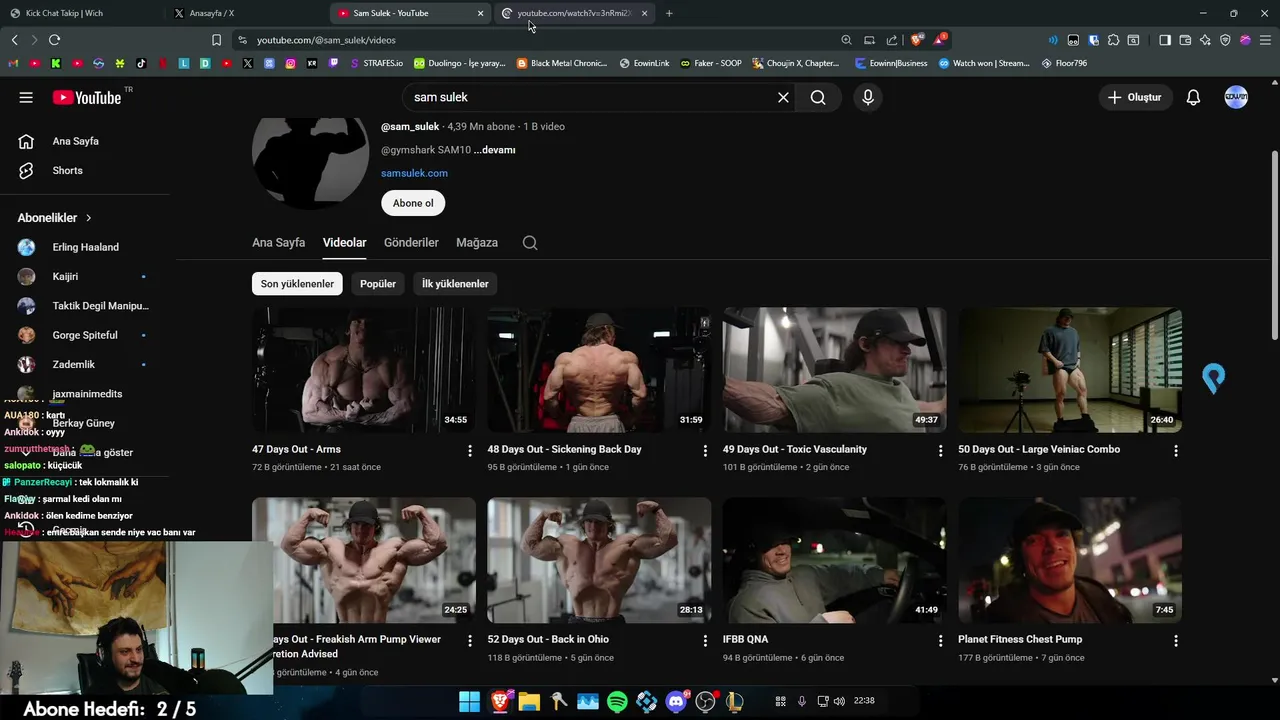Bookmark this page icon
Viewport: 1280px width, 720px height.
pos(216,40)
